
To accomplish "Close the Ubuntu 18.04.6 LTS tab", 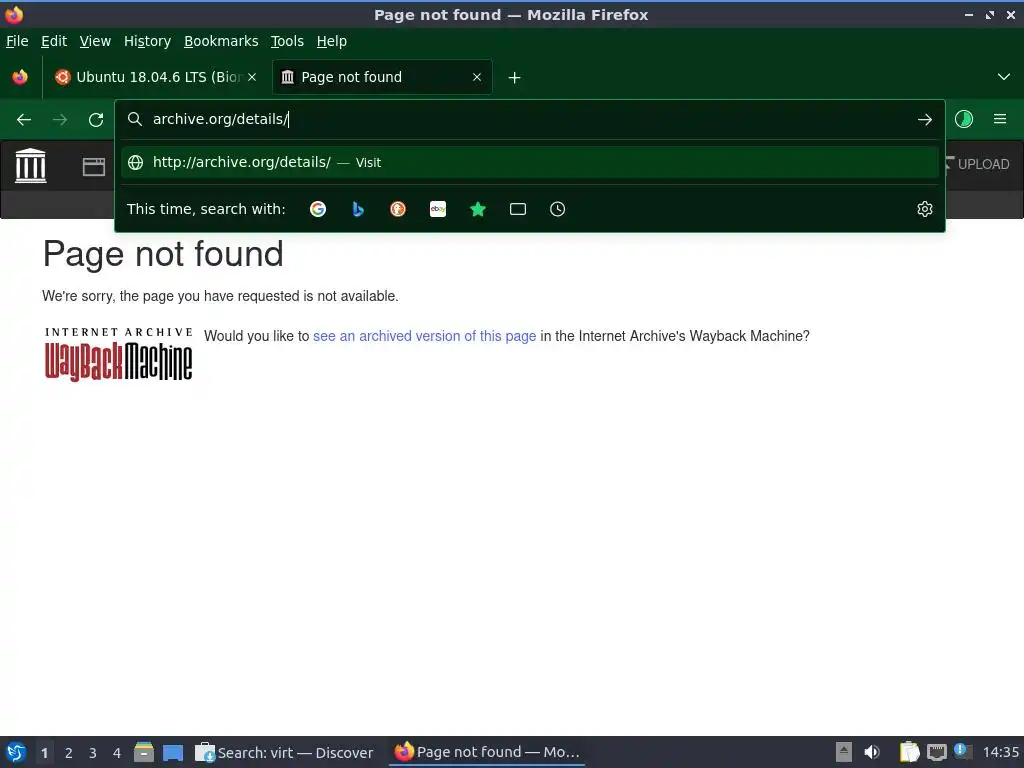I will 252,77.
